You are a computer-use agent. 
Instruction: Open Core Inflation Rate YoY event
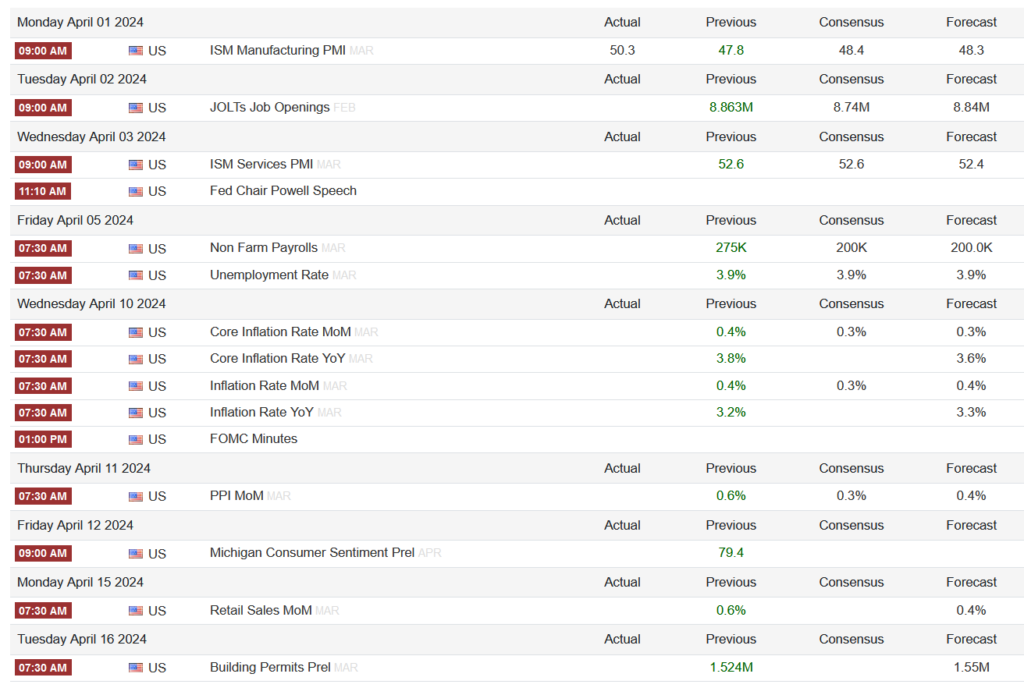[x=277, y=358]
